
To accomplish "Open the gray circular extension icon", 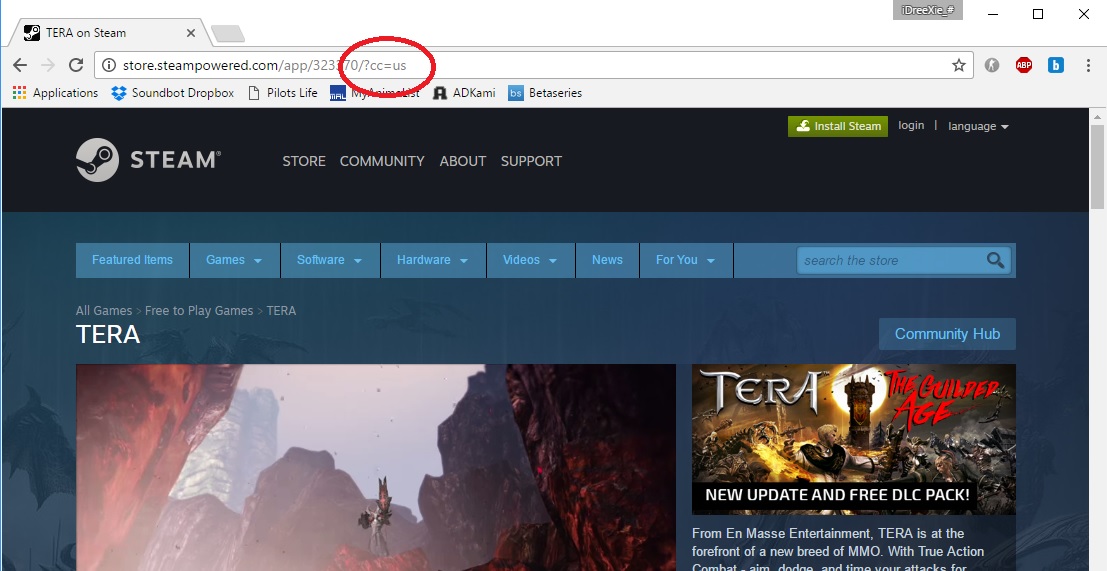I will pos(992,66).
